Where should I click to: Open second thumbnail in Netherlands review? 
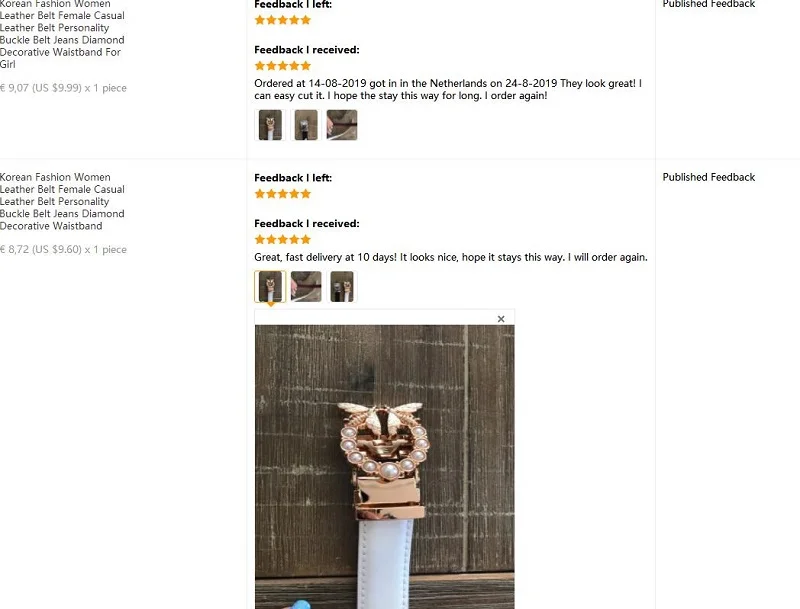coord(306,125)
